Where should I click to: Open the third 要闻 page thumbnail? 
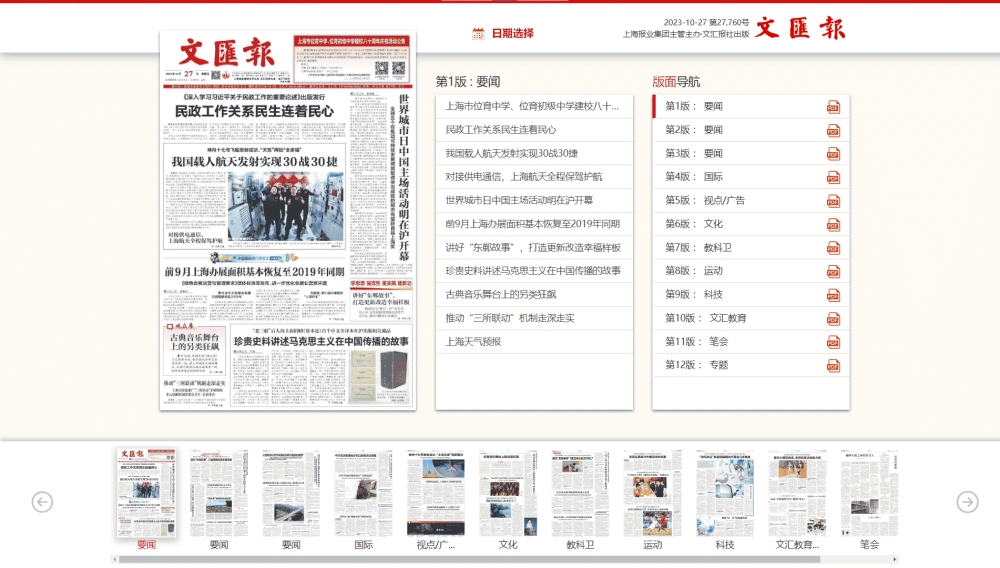coord(291,492)
